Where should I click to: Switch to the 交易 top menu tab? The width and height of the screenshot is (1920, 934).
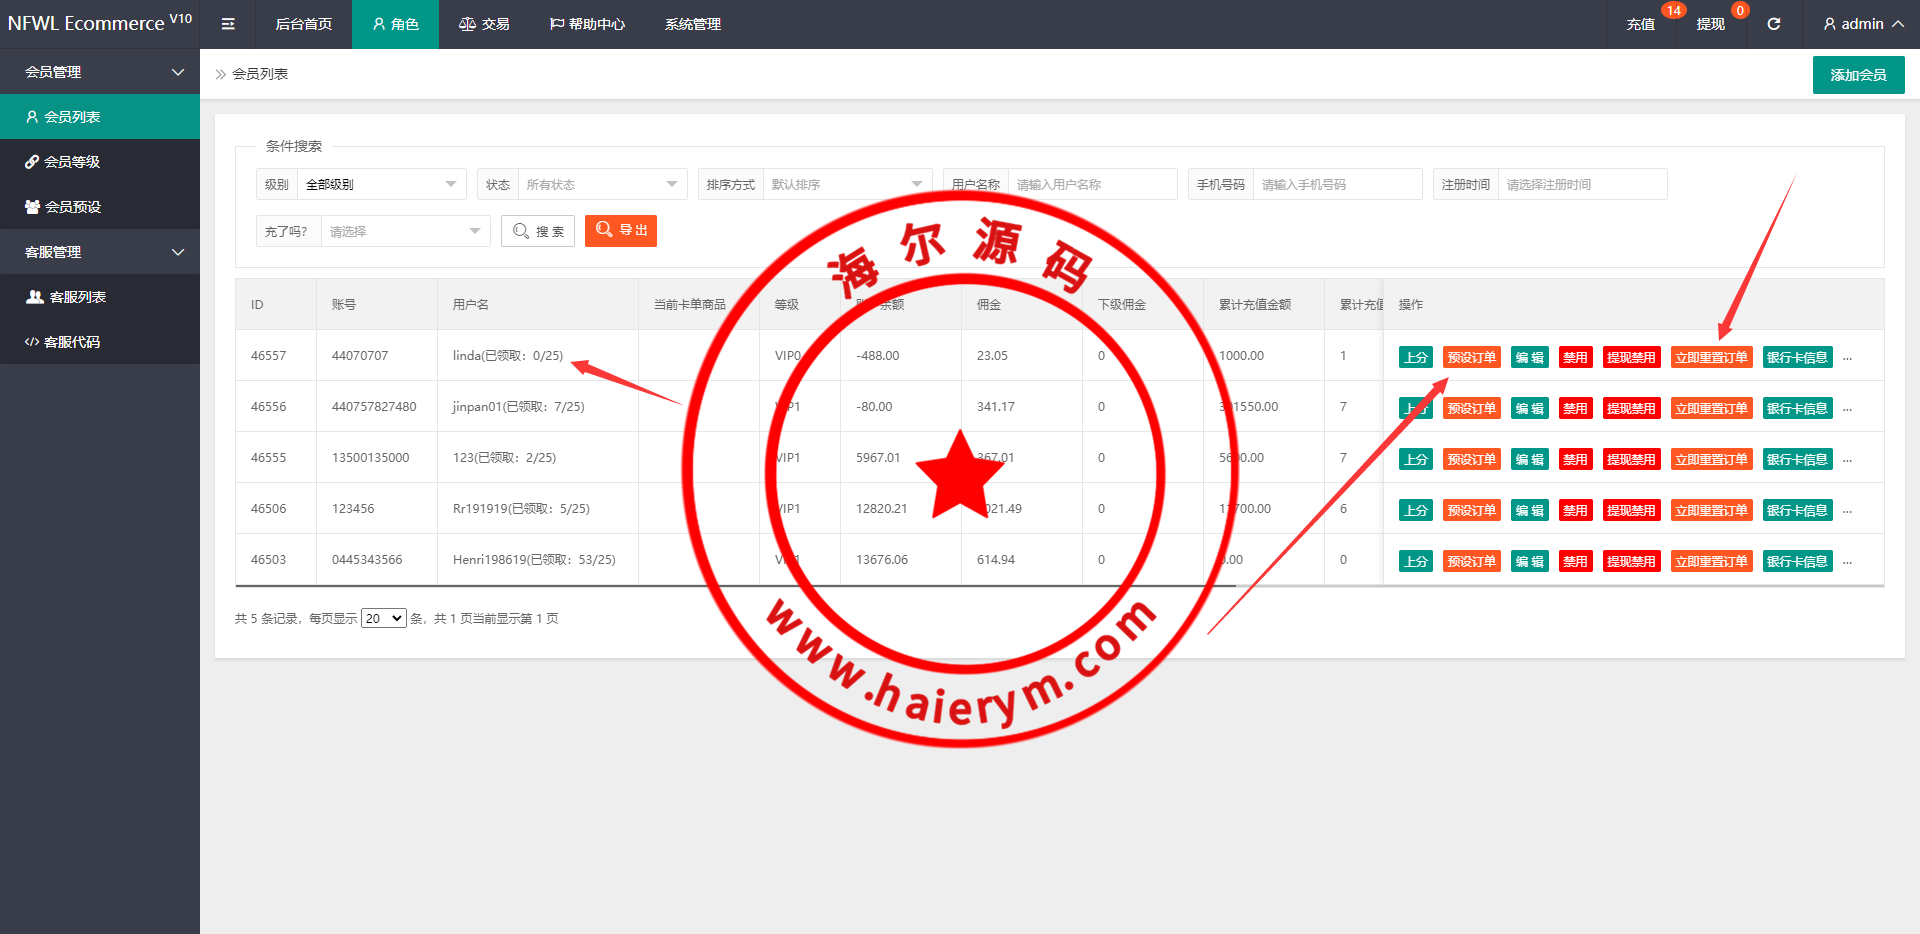tap(484, 24)
